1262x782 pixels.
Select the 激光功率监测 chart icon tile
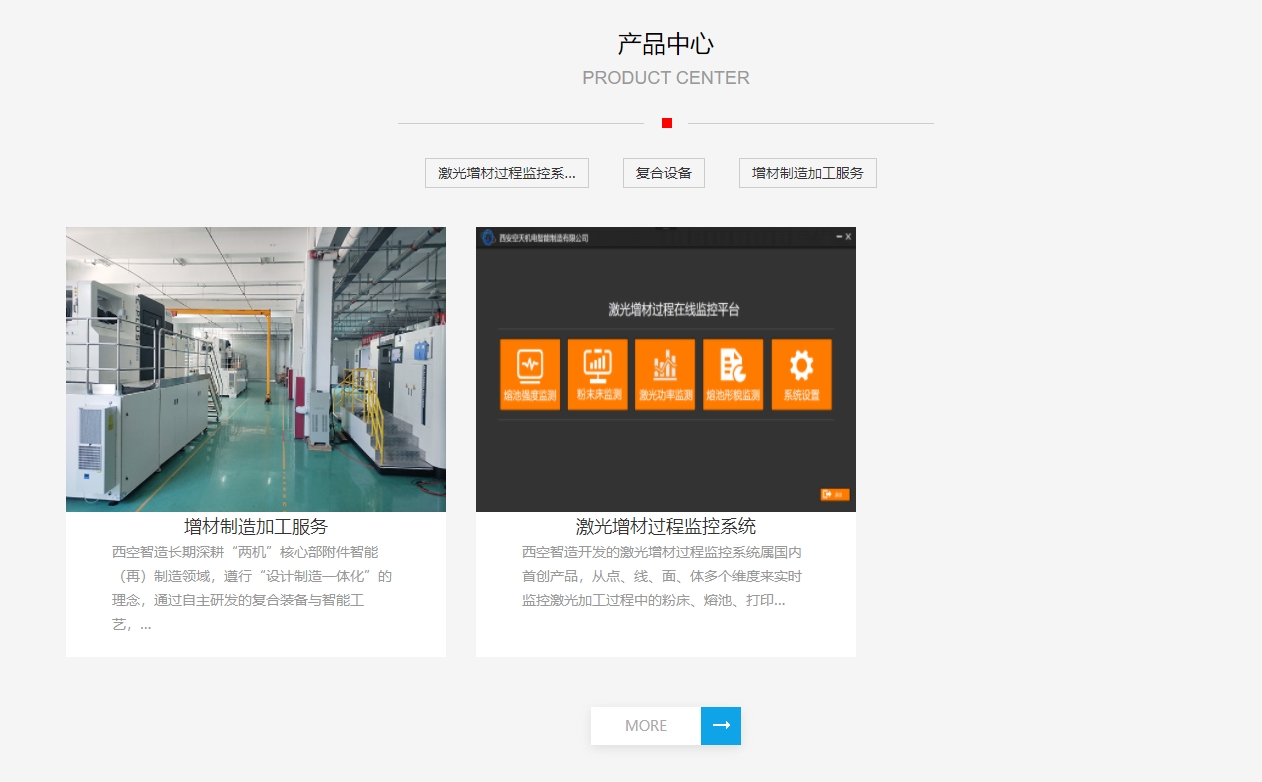click(x=665, y=374)
